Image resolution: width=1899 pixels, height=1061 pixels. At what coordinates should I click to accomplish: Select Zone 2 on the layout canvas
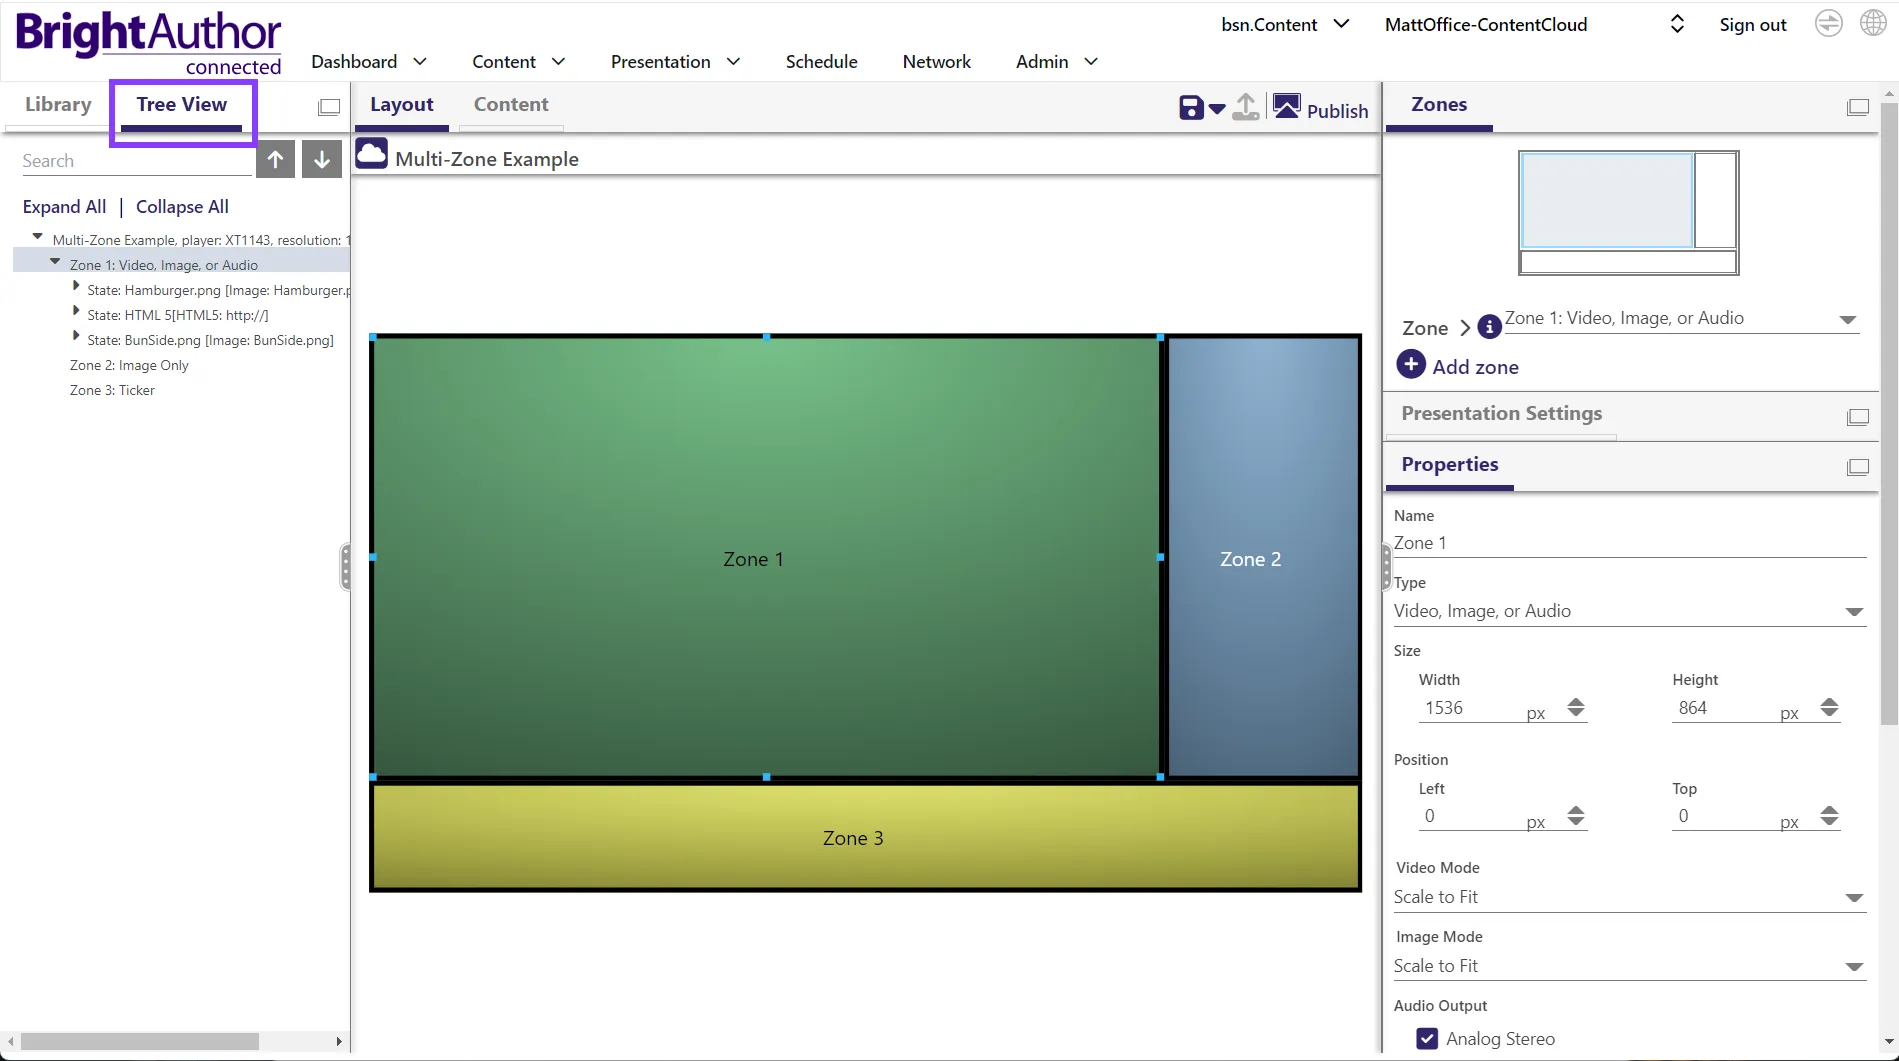click(1263, 557)
